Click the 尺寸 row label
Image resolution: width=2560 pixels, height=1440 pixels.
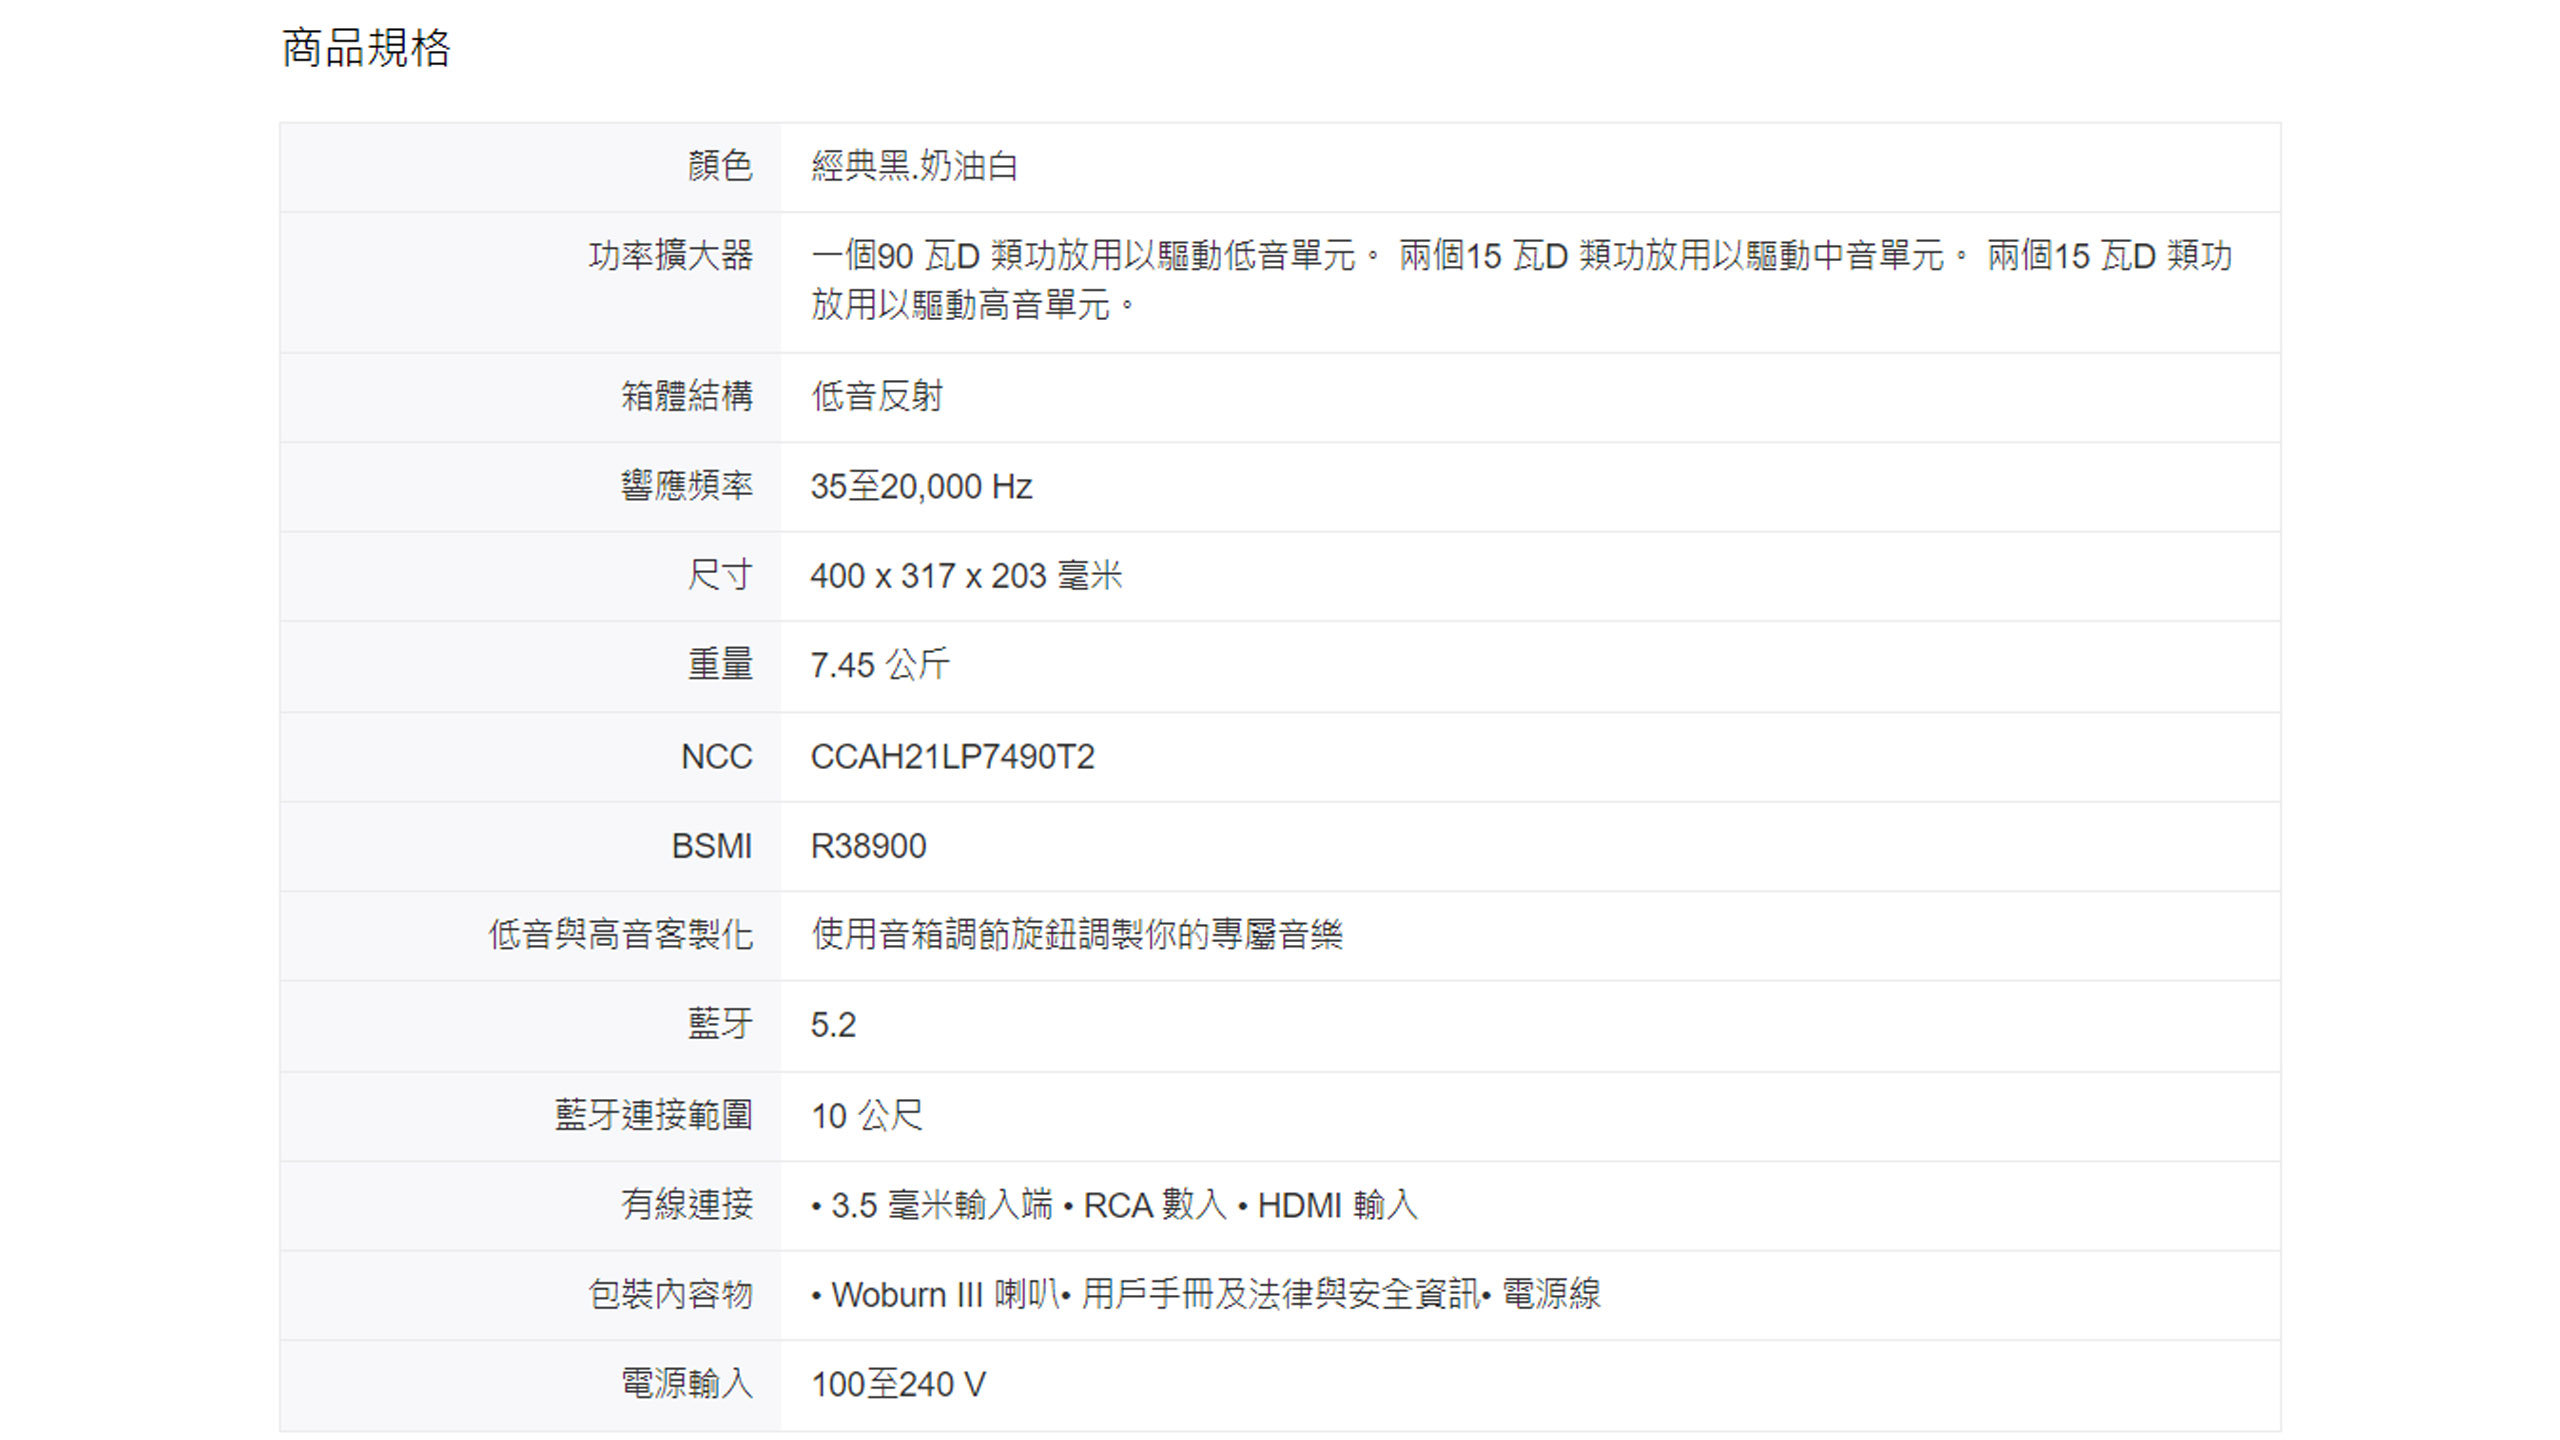click(719, 576)
